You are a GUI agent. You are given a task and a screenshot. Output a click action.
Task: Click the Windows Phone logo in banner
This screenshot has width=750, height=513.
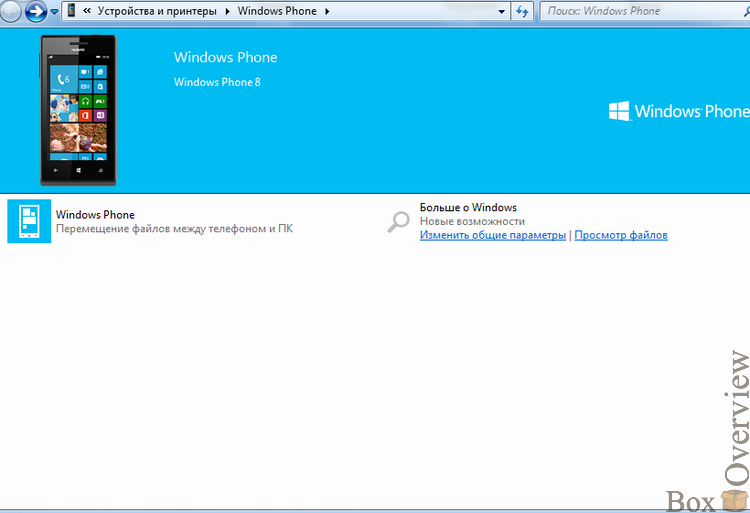pyautogui.click(x=679, y=111)
